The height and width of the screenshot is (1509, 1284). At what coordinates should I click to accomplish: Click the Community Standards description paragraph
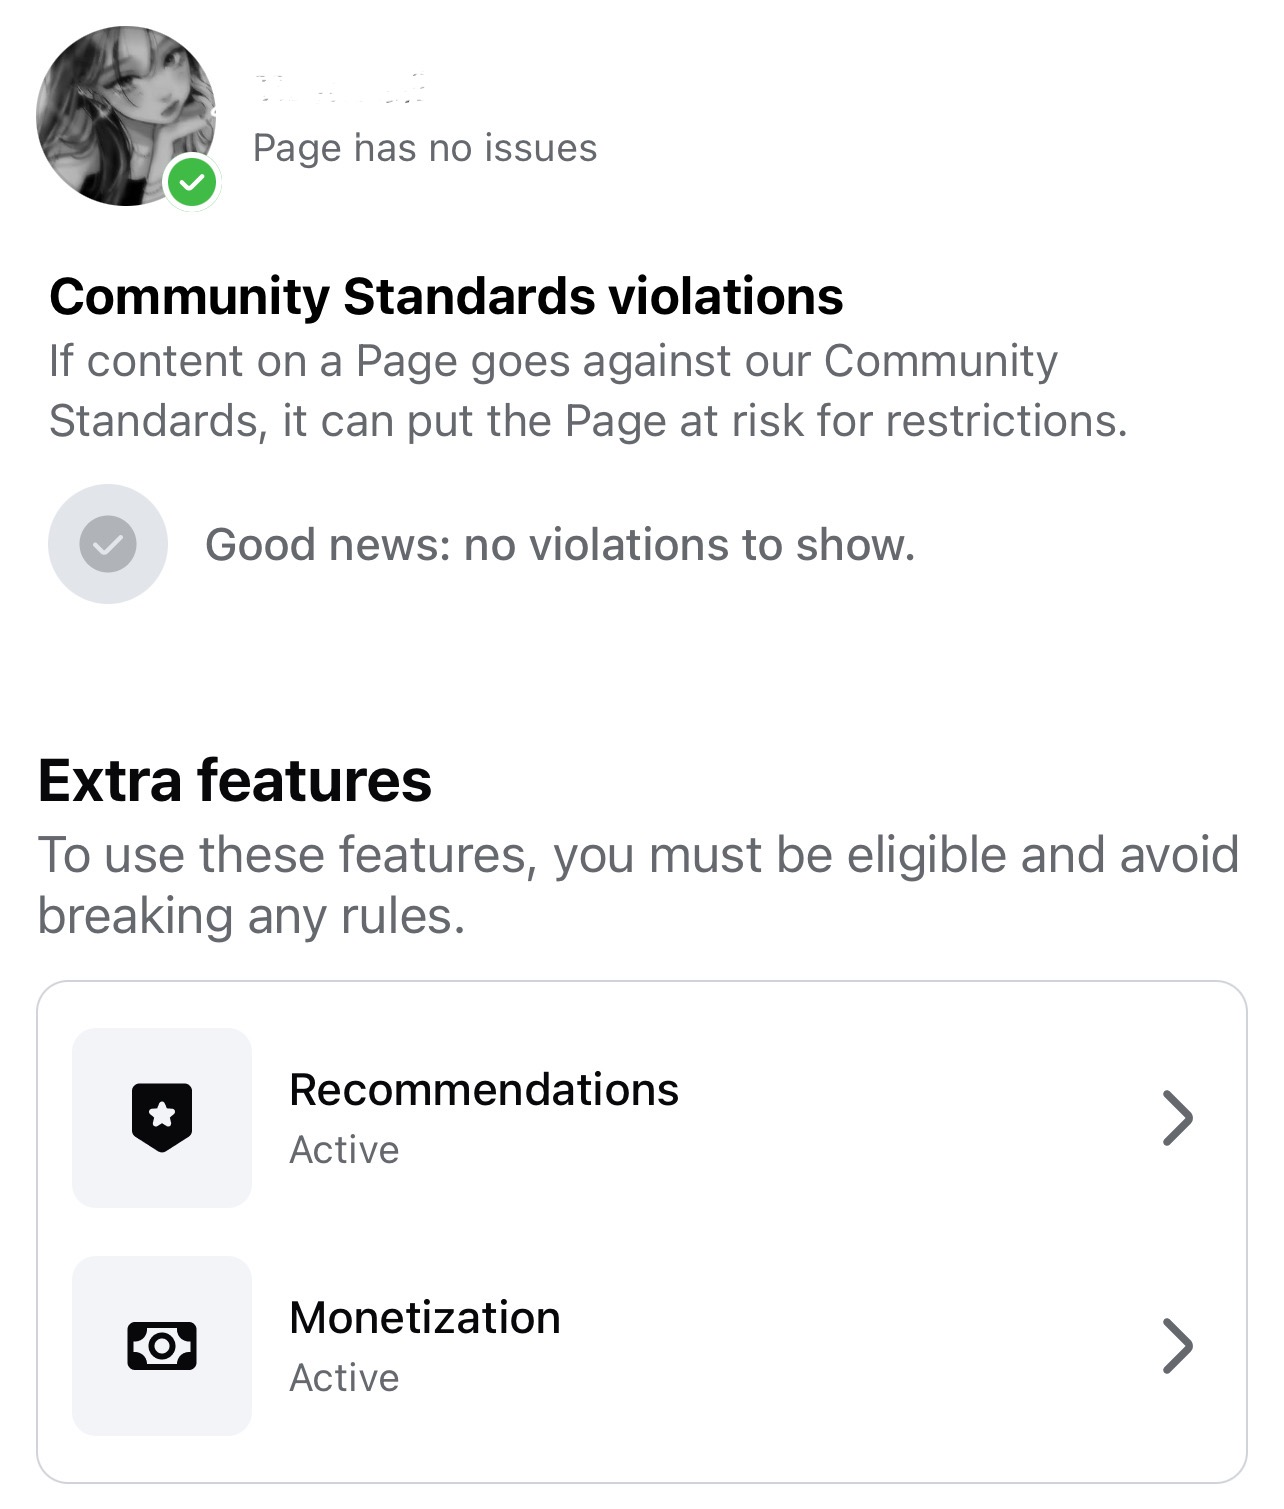(x=588, y=391)
